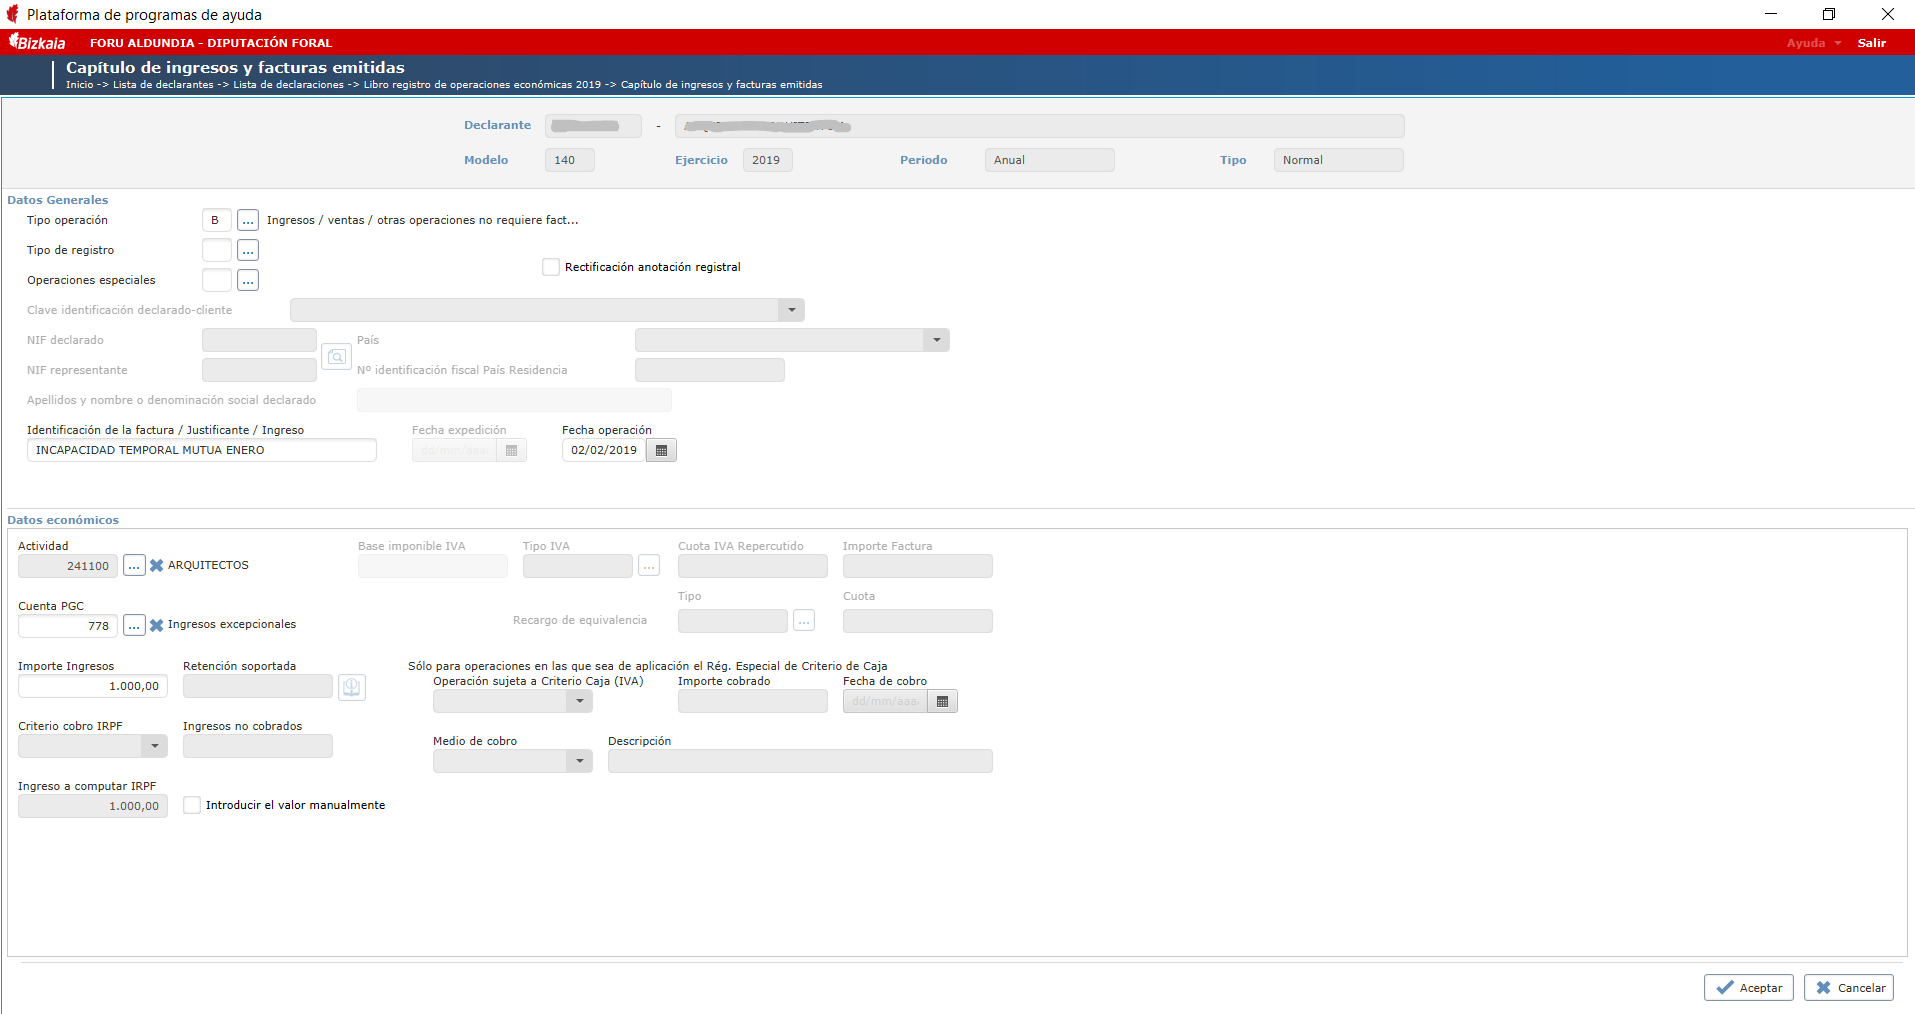1915x1014 pixels.
Task: Click Identificación de la factura input field
Action: click(202, 450)
